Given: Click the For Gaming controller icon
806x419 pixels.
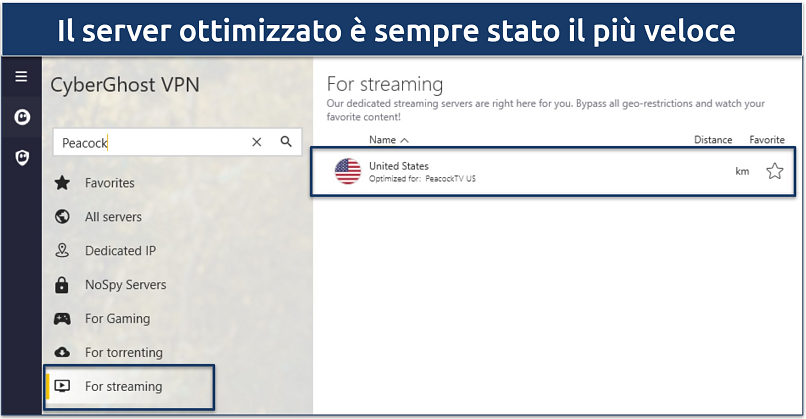Looking at the screenshot, I should pyautogui.click(x=62, y=319).
